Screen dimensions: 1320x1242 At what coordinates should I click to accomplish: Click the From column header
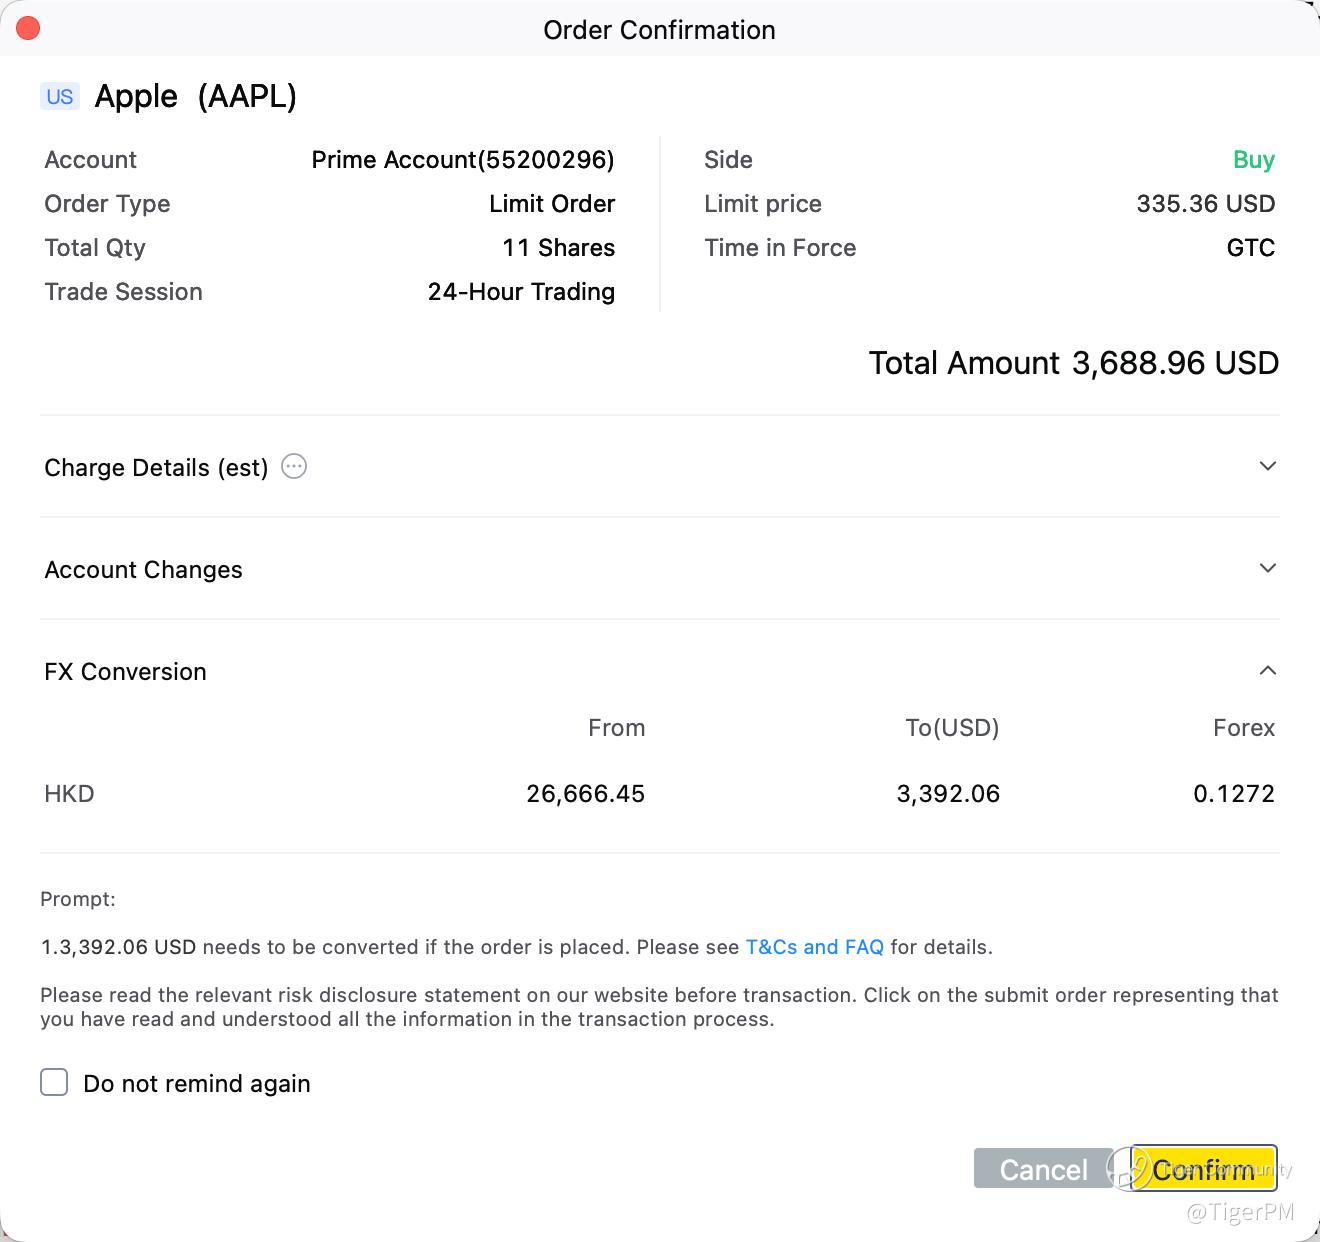click(617, 728)
